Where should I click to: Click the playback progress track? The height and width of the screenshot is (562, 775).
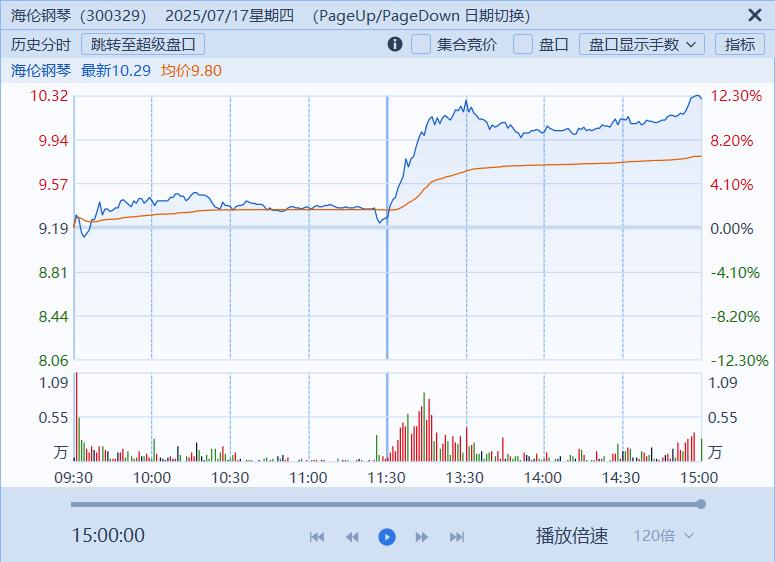tap(386, 504)
